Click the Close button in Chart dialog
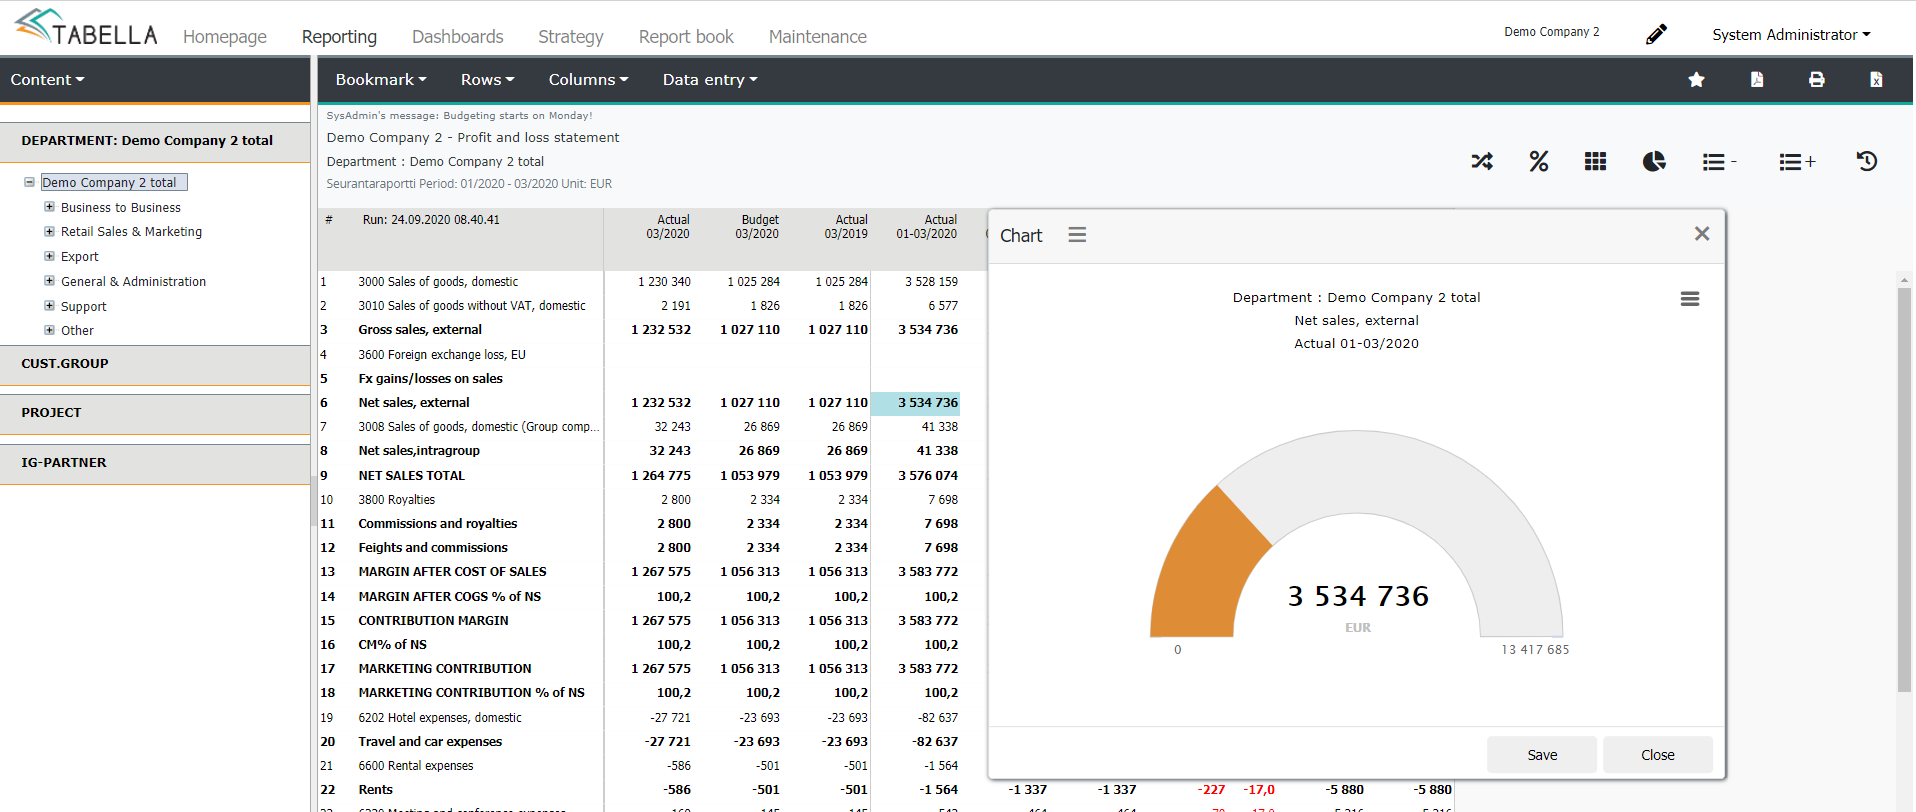This screenshot has width=1916, height=812. point(1658,755)
